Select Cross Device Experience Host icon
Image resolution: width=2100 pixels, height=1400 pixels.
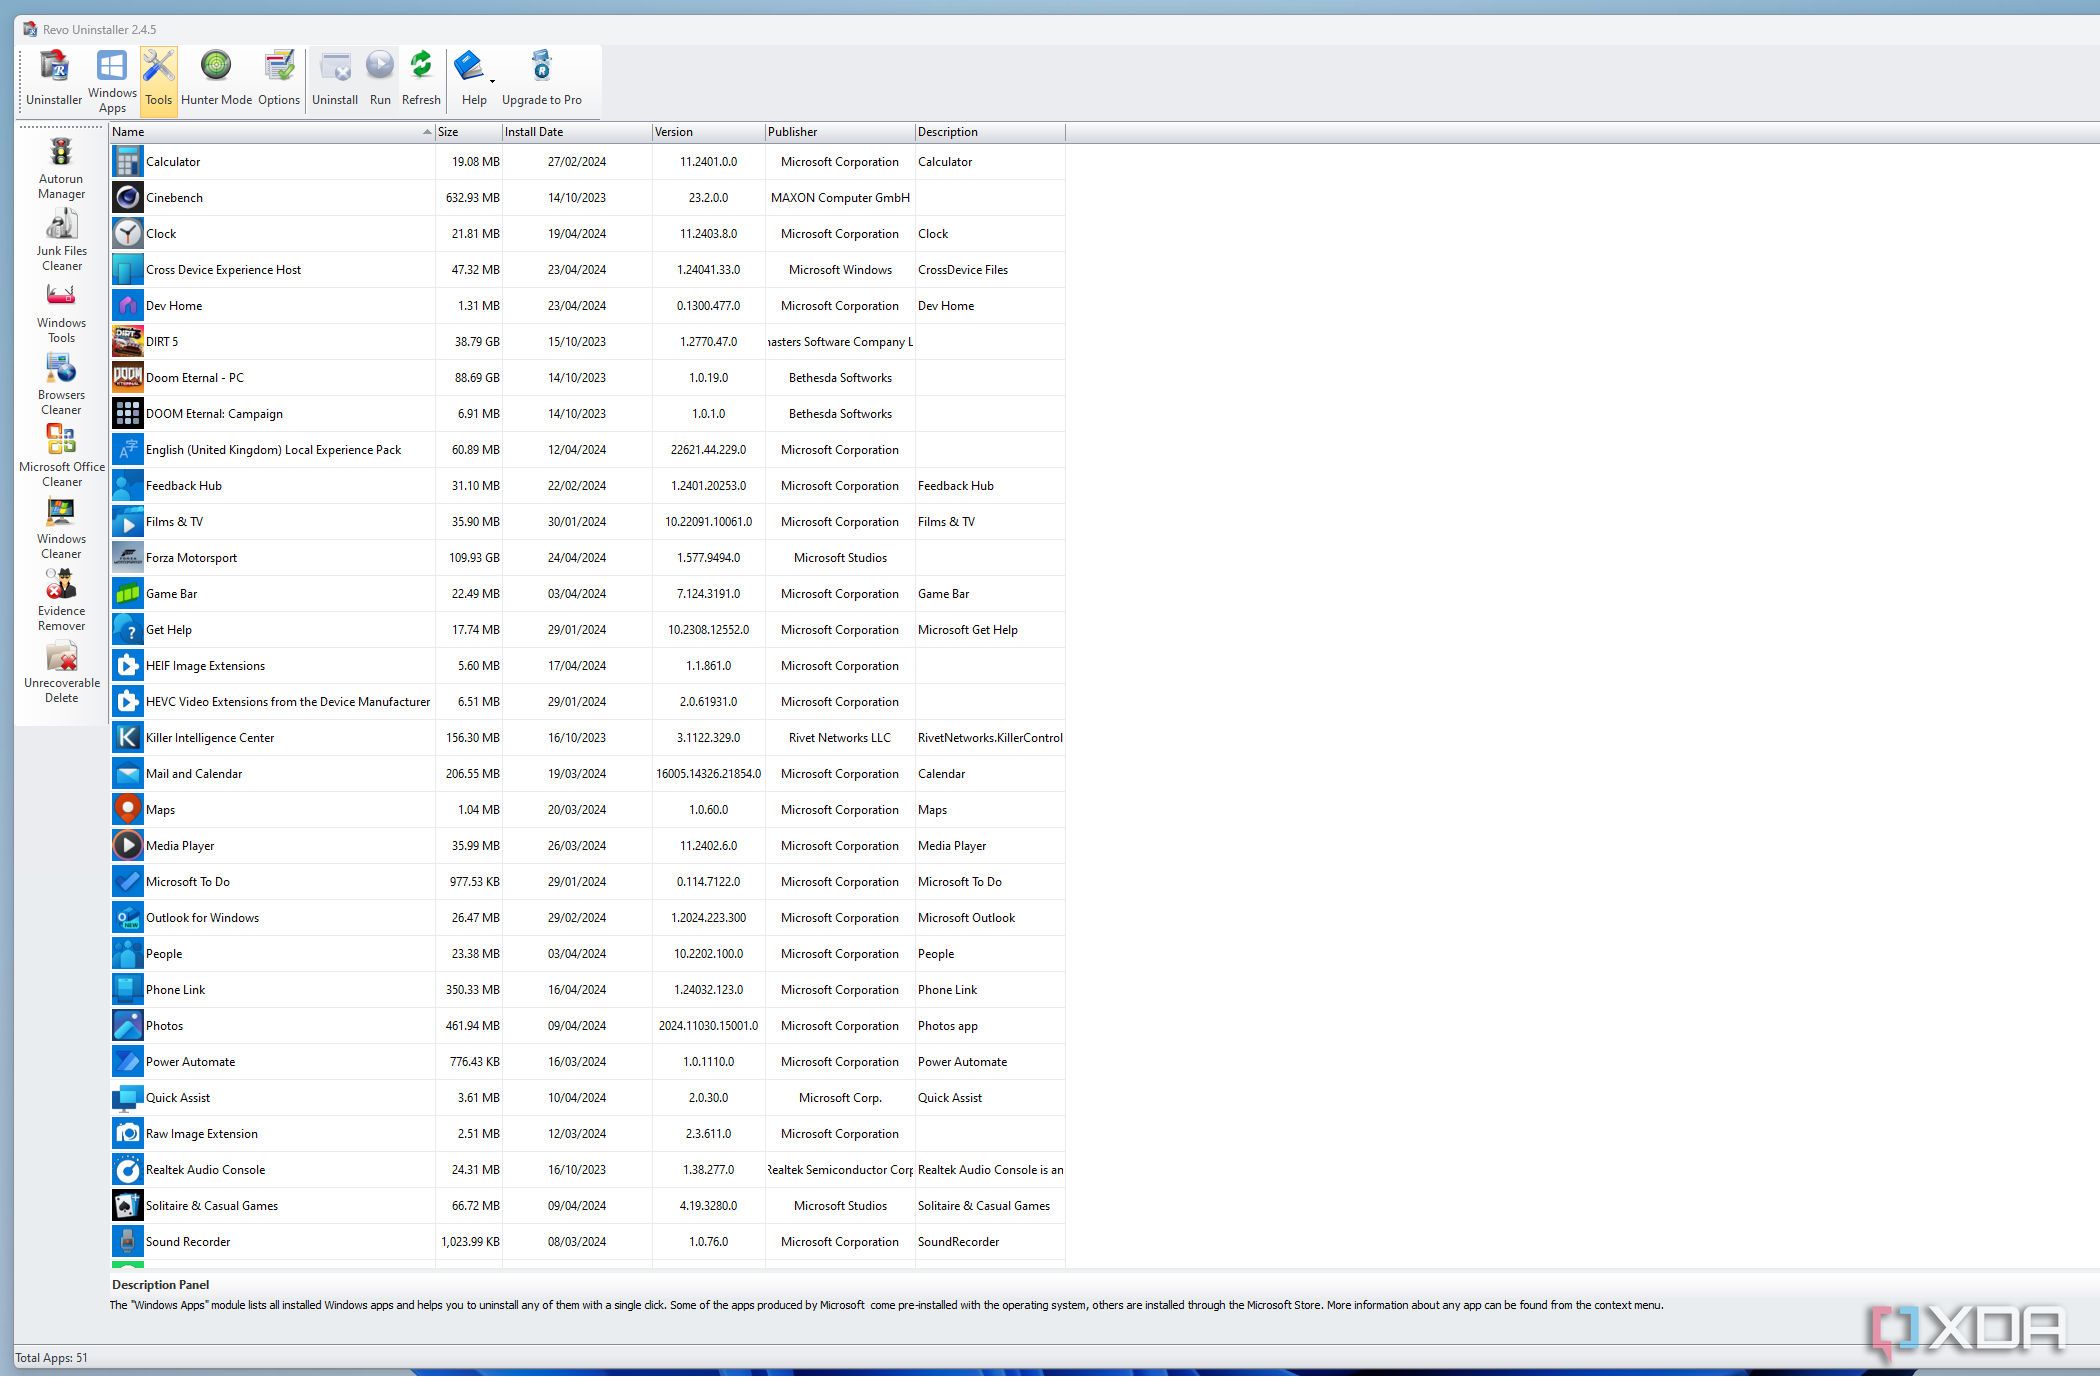(x=127, y=270)
